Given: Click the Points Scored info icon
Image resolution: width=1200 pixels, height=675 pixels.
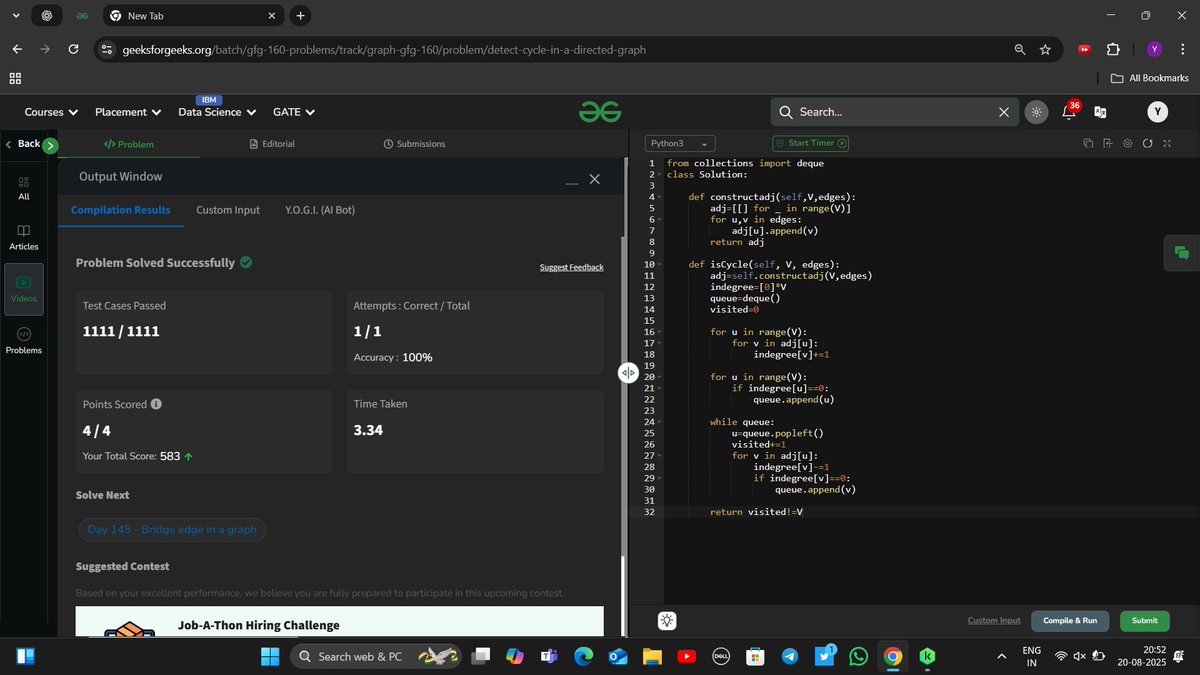Looking at the screenshot, I should [156, 405].
